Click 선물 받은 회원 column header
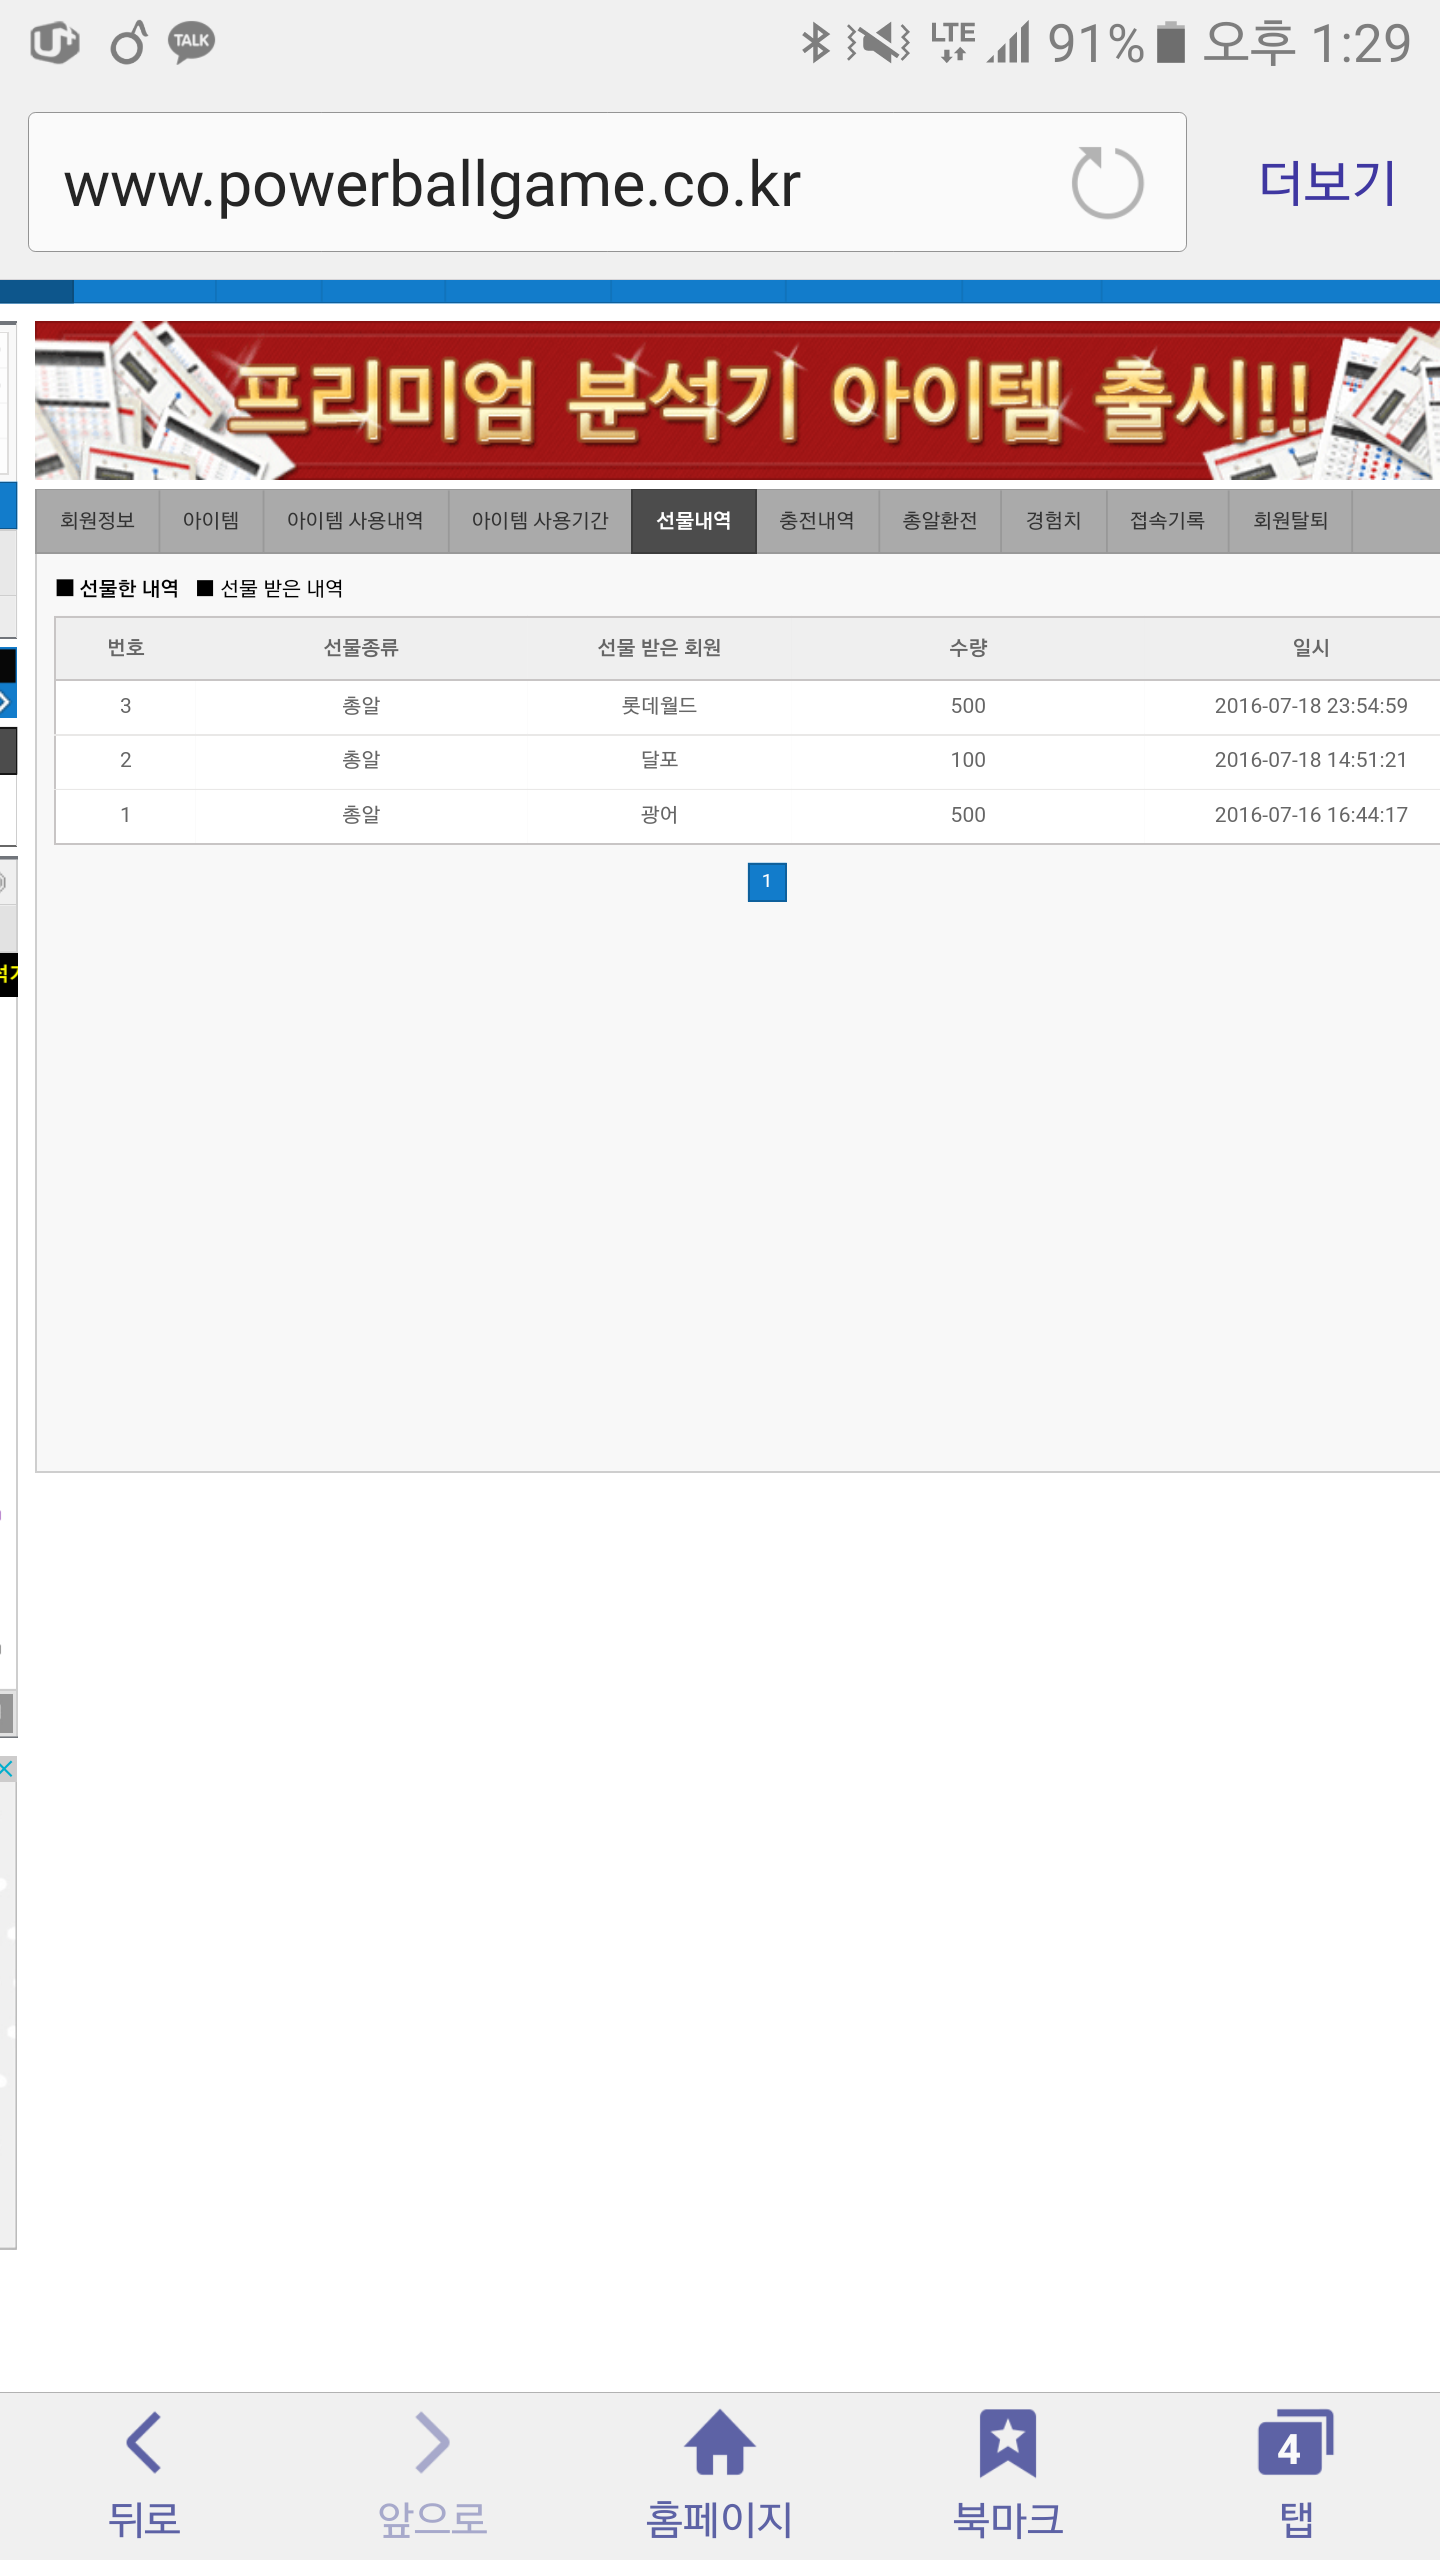This screenshot has height=2560, width=1440. (659, 648)
